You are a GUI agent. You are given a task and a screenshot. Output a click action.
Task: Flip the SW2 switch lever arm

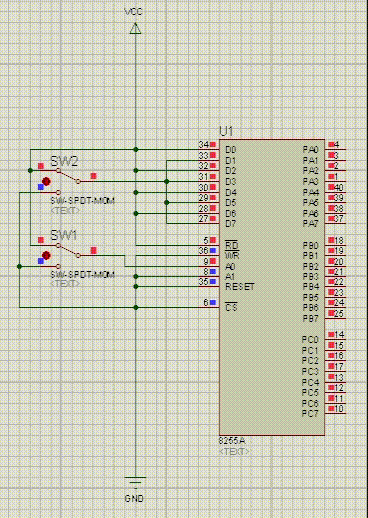[x=68, y=176]
